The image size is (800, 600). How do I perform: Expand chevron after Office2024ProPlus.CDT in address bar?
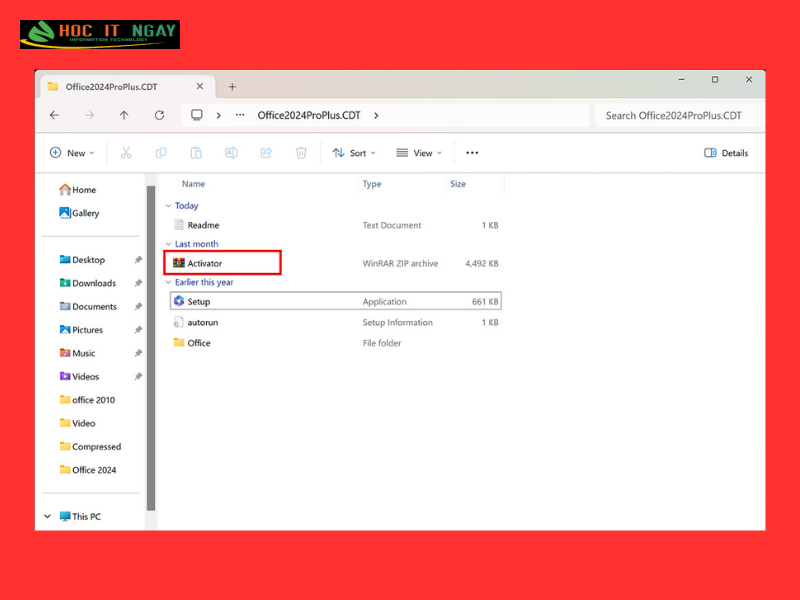(376, 115)
